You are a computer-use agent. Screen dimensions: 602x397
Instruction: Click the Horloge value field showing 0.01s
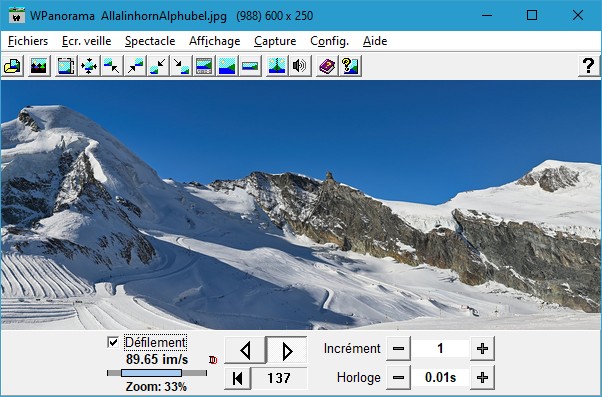(440, 378)
